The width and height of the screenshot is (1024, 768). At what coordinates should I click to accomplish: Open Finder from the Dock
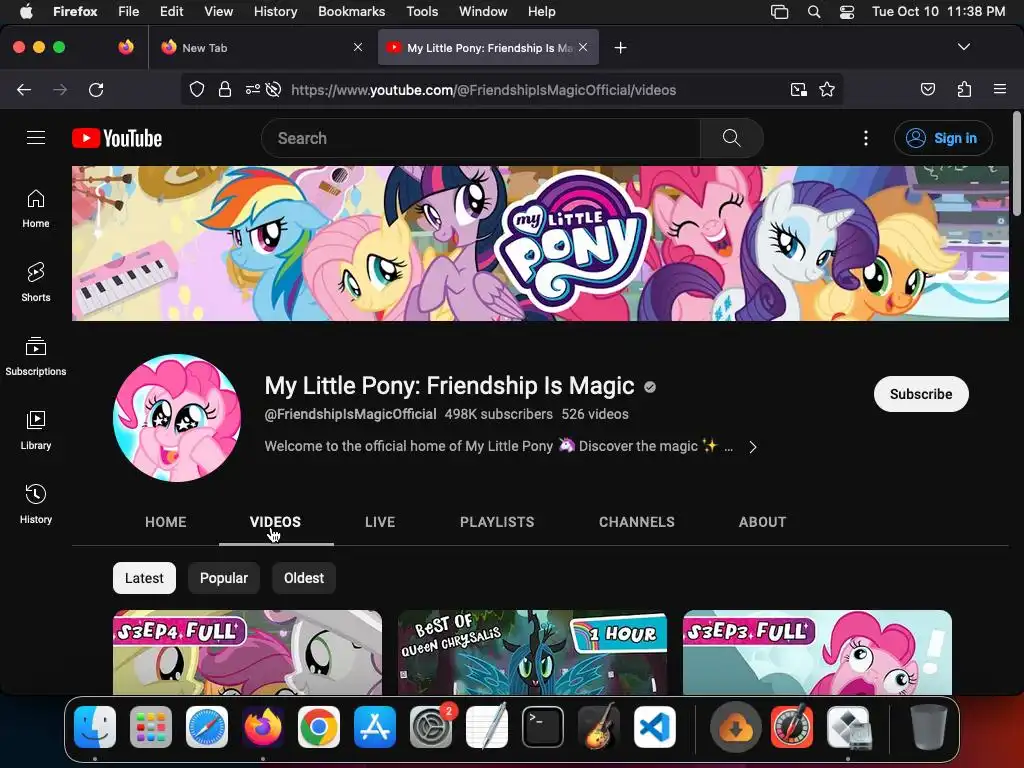coord(95,727)
